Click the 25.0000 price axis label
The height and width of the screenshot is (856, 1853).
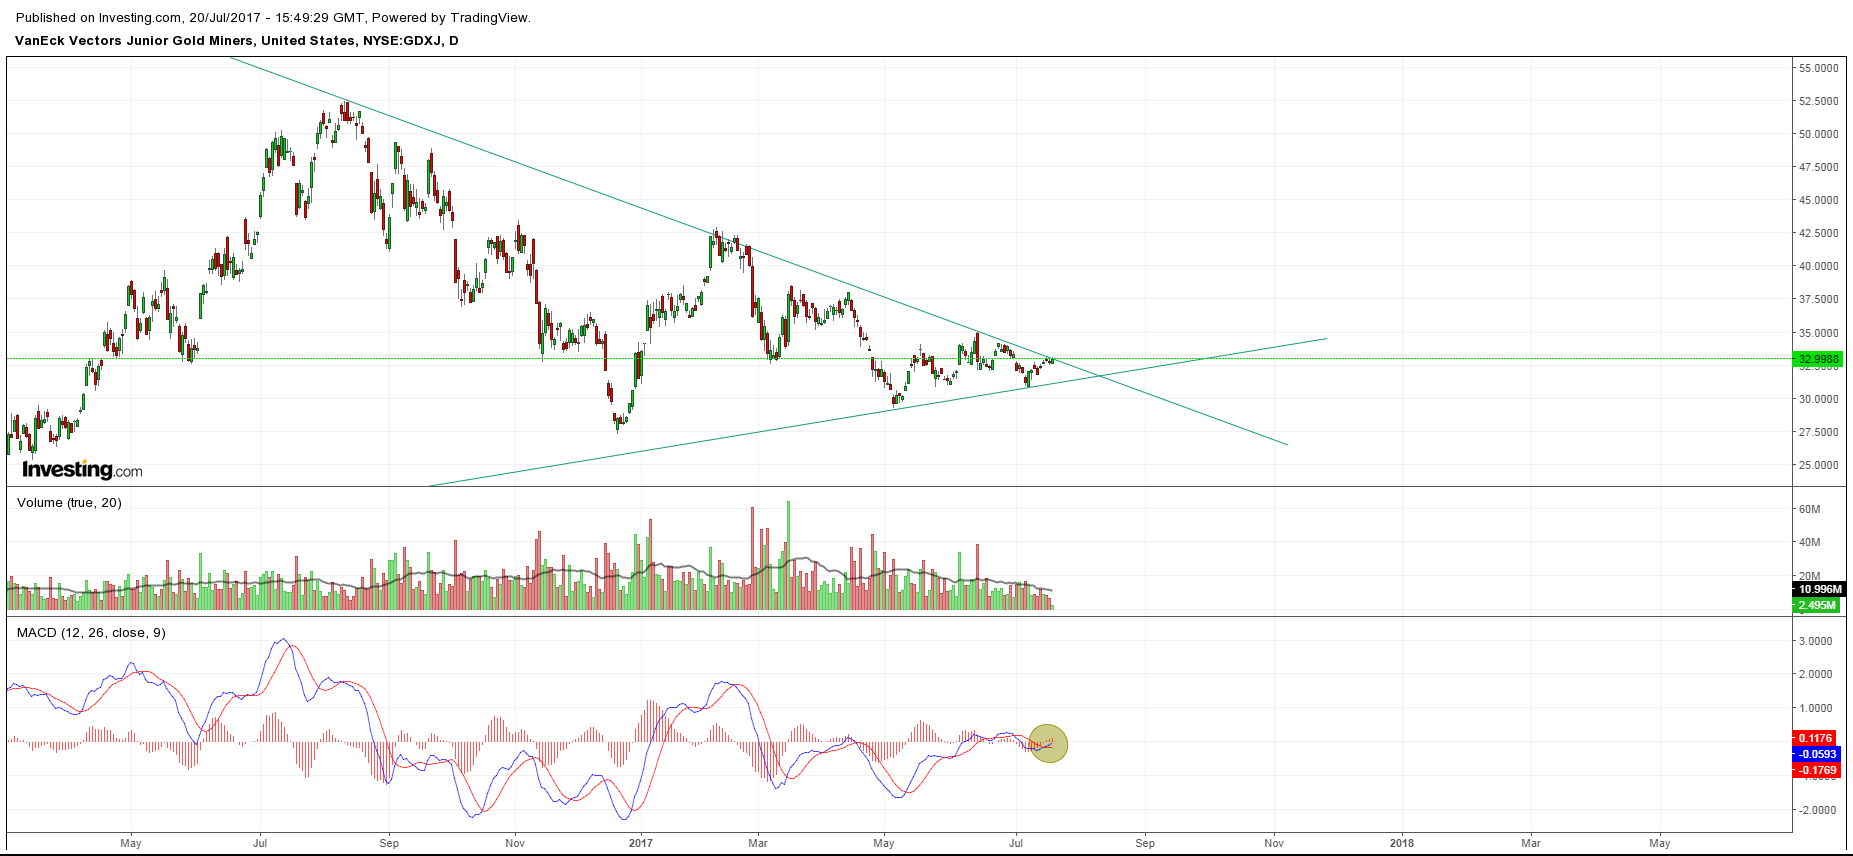(1818, 465)
